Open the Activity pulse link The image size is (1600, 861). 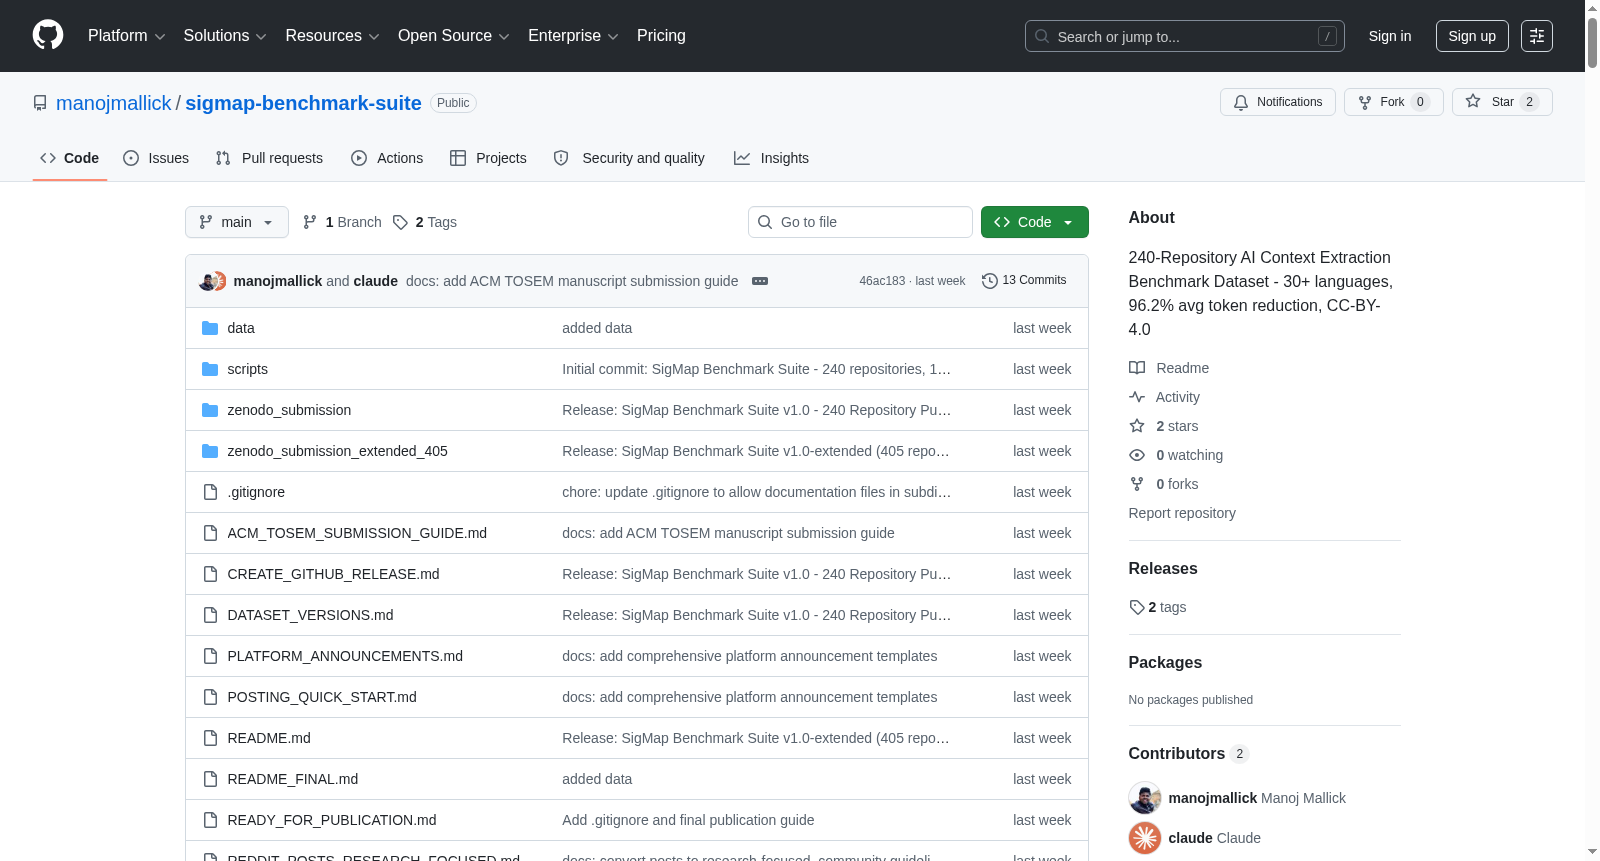tap(1164, 397)
